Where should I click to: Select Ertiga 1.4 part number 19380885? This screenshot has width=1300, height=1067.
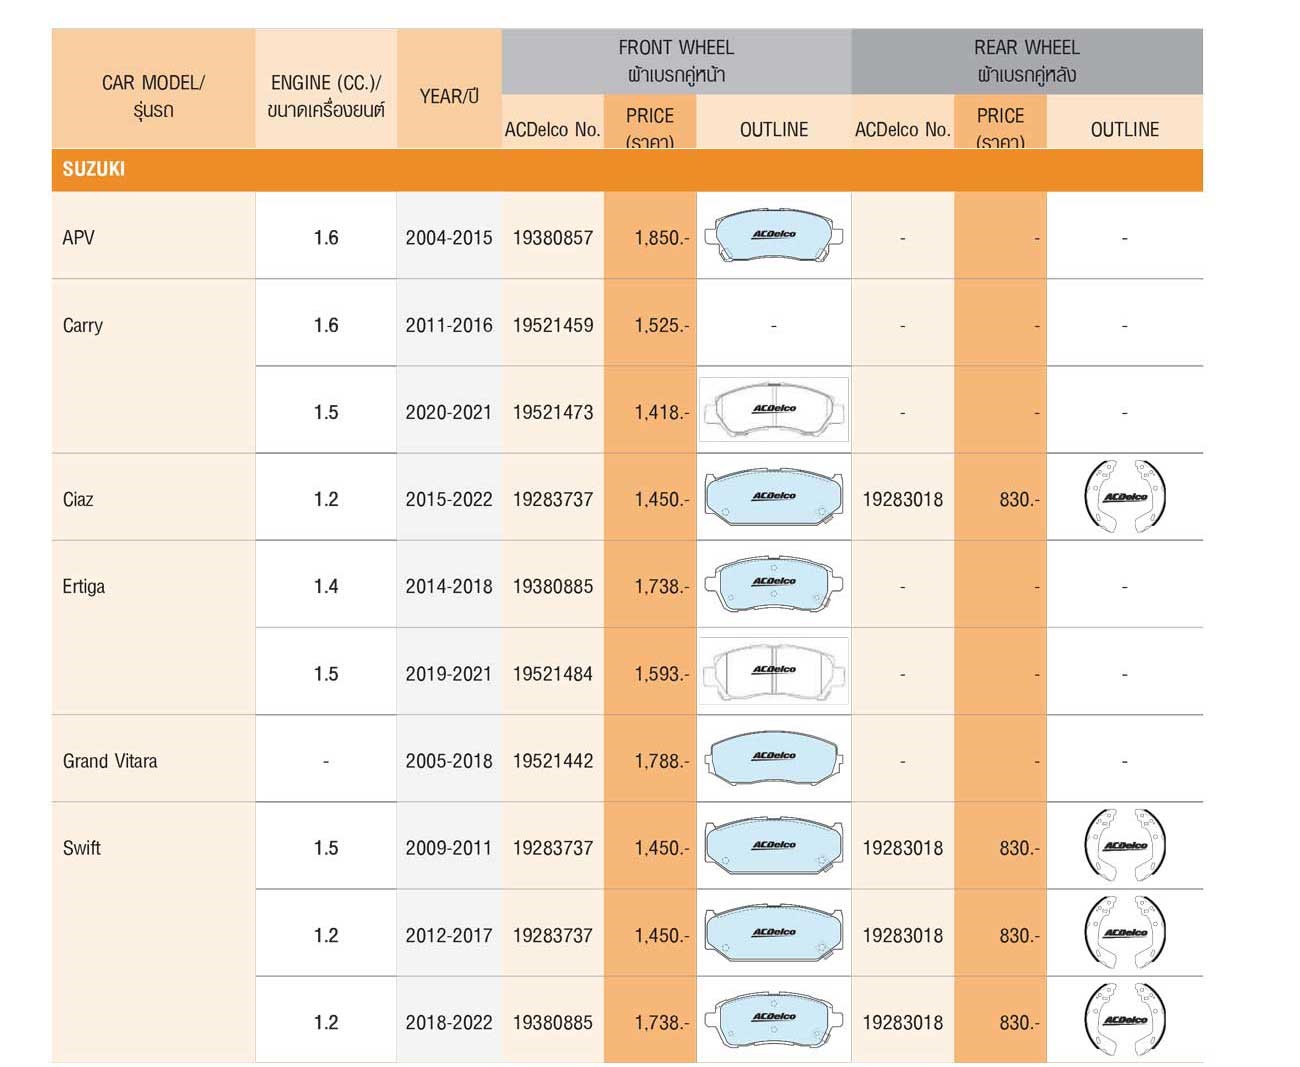coord(553,586)
